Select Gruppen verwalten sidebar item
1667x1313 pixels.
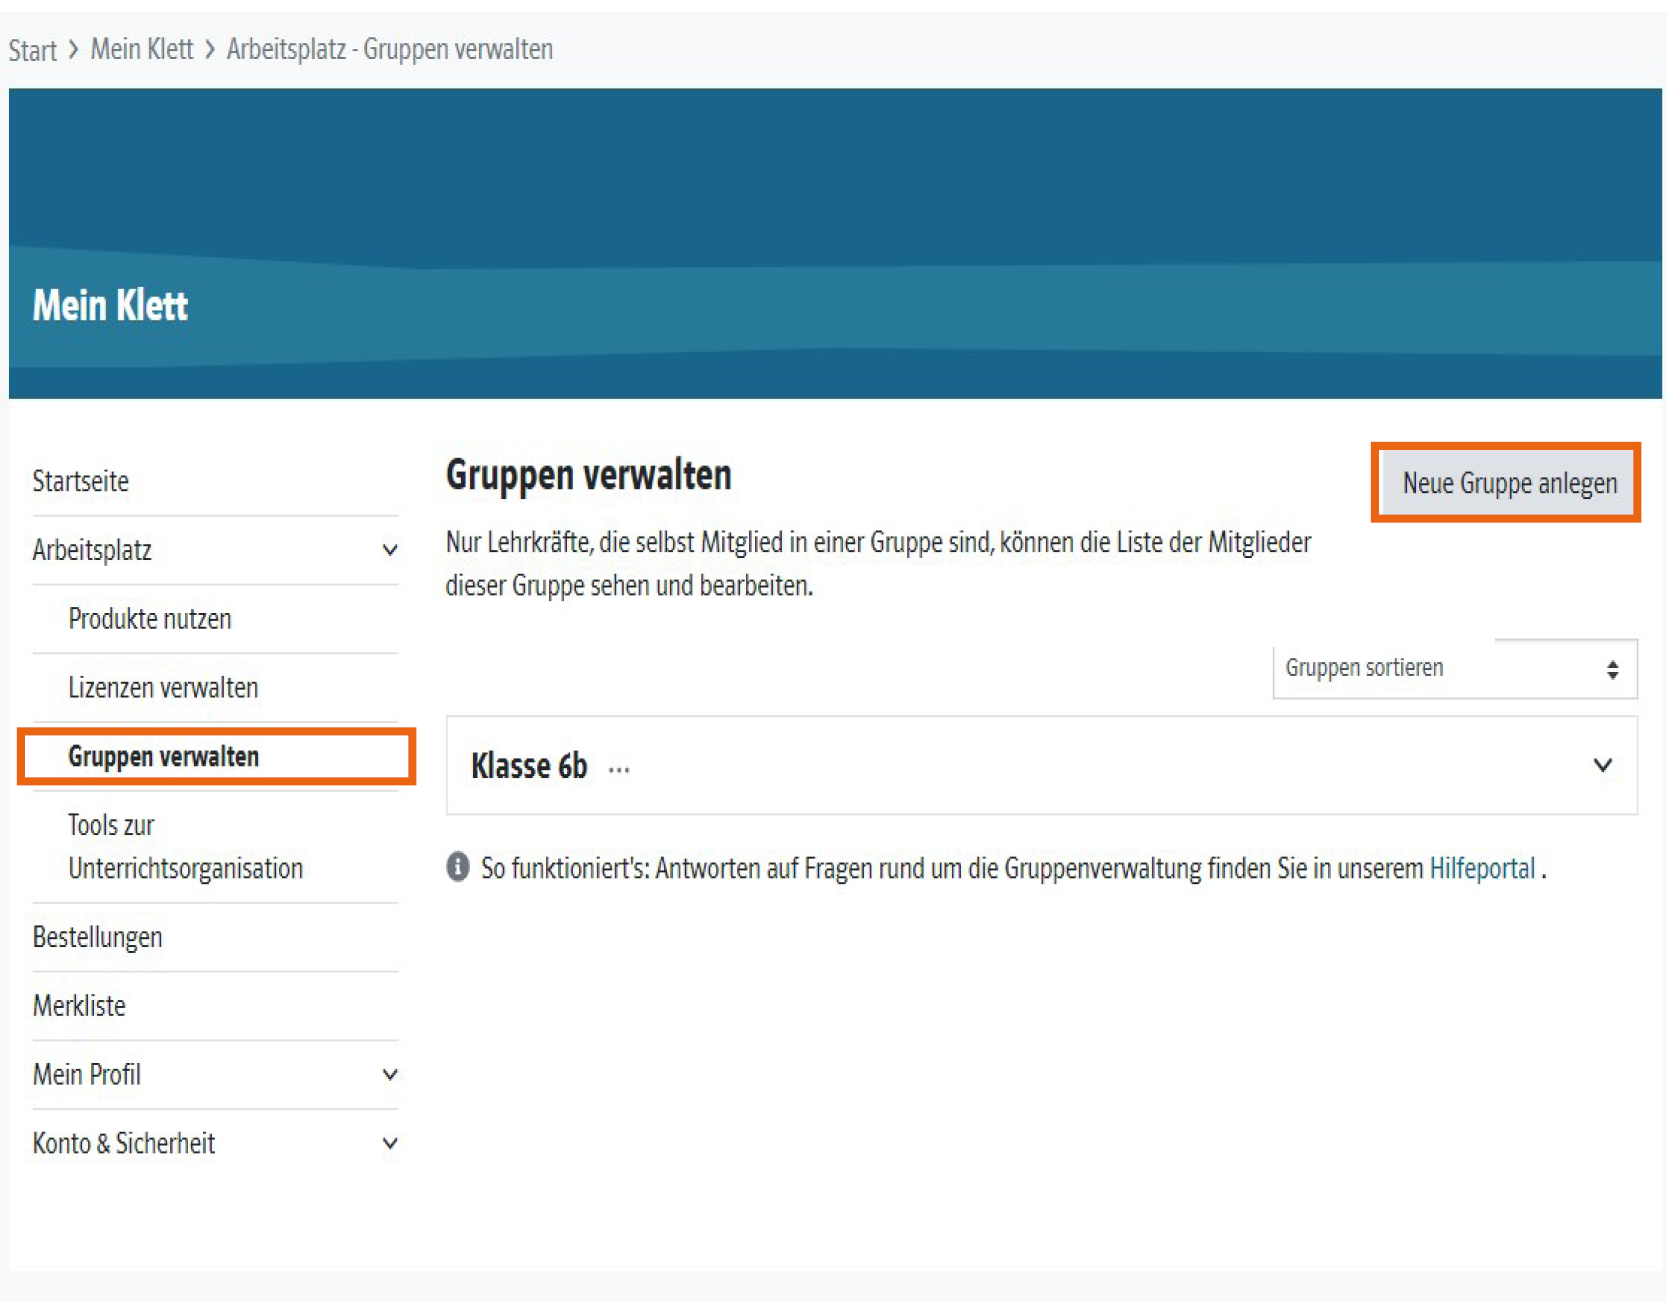tap(164, 757)
